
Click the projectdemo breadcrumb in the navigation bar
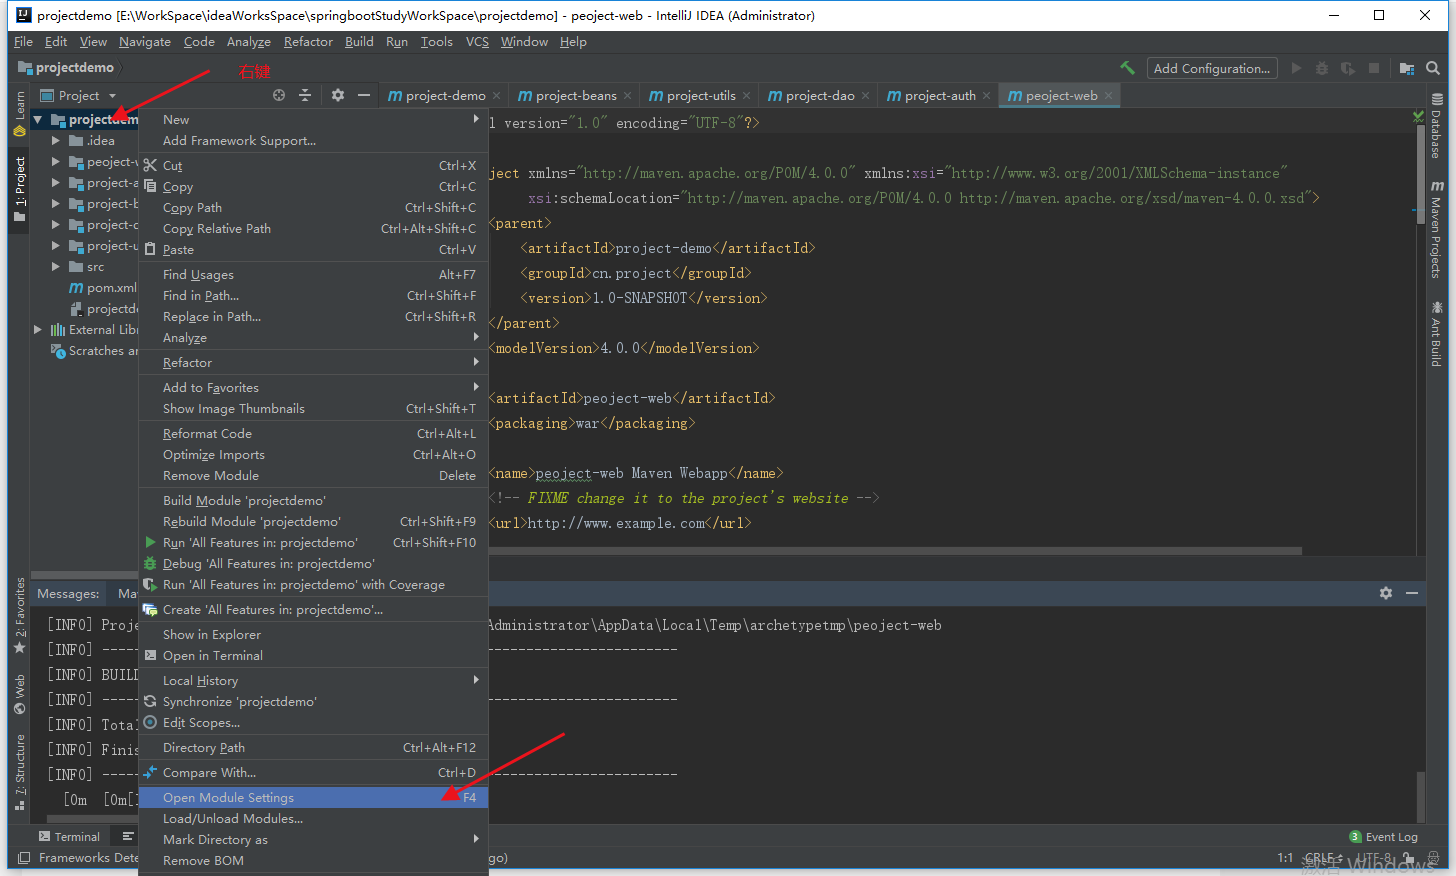[x=67, y=68]
